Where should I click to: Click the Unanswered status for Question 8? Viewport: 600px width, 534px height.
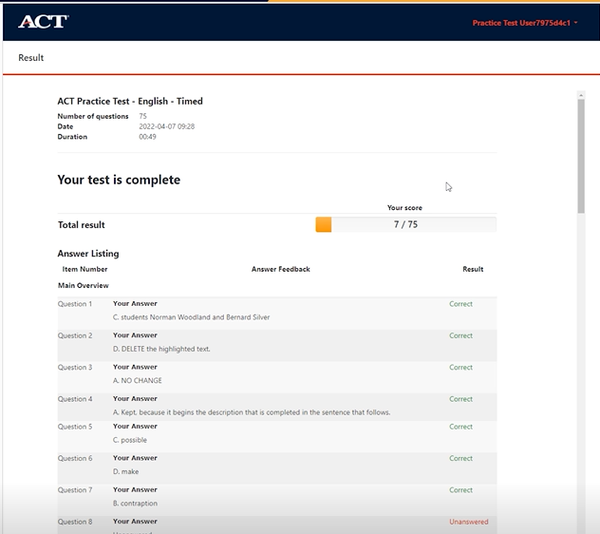466,522
